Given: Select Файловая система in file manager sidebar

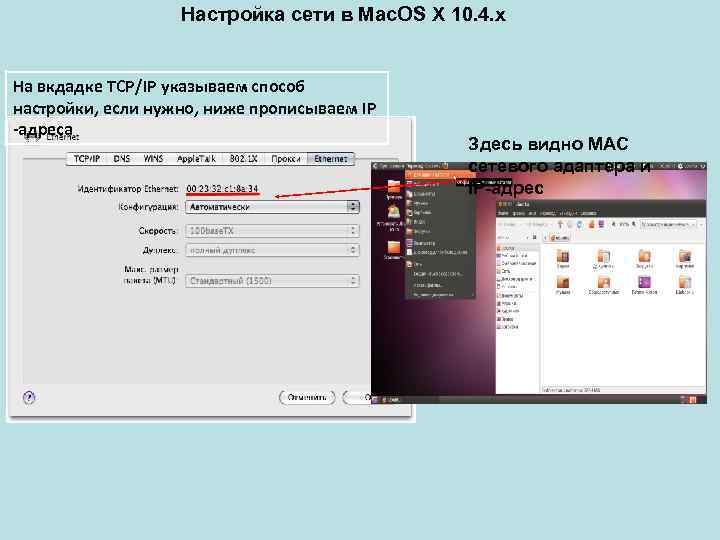Looking at the screenshot, I should pyautogui.click(x=518, y=263).
